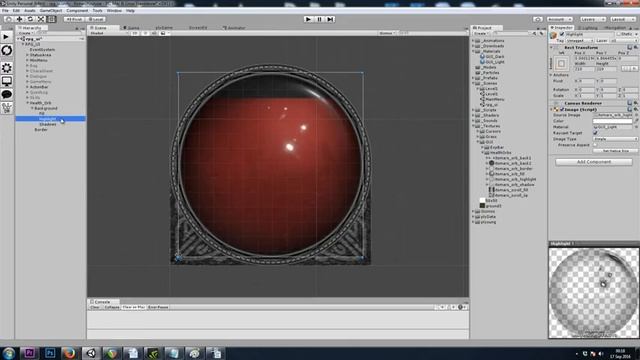The height and width of the screenshot is (360, 640).
Task: Toggle the Local handle rotation button
Action: tap(96, 19)
